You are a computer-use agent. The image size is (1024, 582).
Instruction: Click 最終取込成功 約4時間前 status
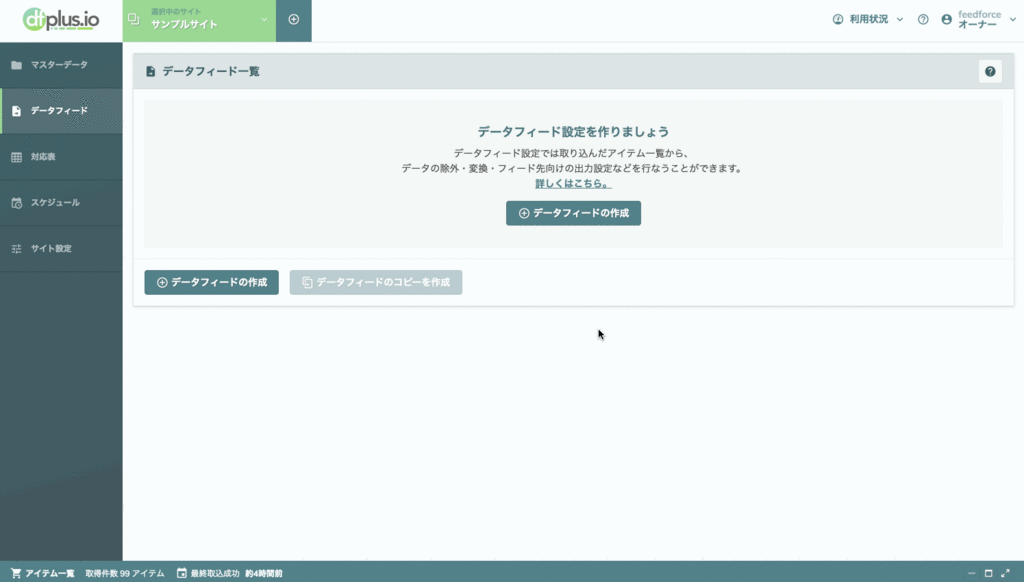229,573
